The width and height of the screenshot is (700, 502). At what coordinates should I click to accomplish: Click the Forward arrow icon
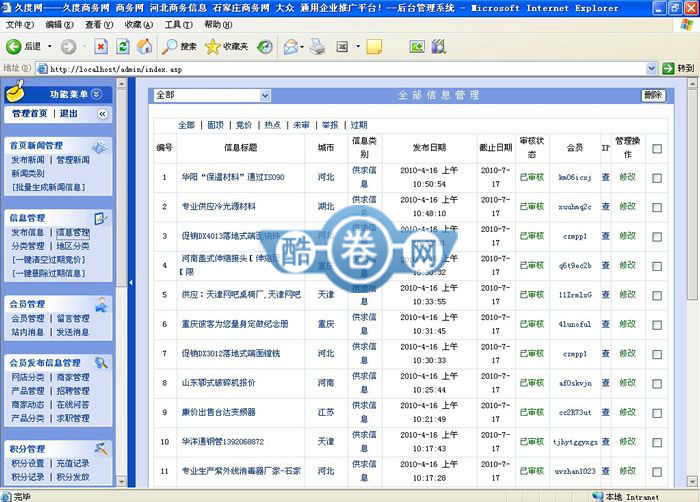tap(68, 46)
